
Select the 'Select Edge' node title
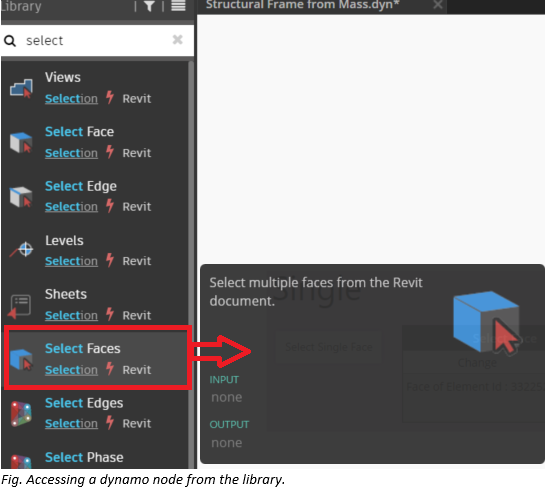coord(81,186)
